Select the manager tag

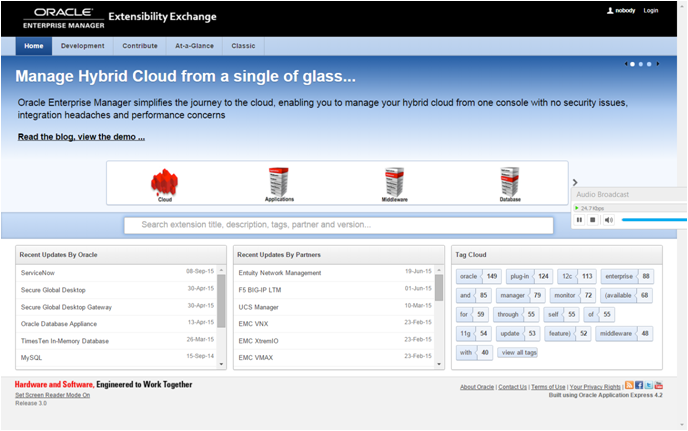tap(520, 295)
